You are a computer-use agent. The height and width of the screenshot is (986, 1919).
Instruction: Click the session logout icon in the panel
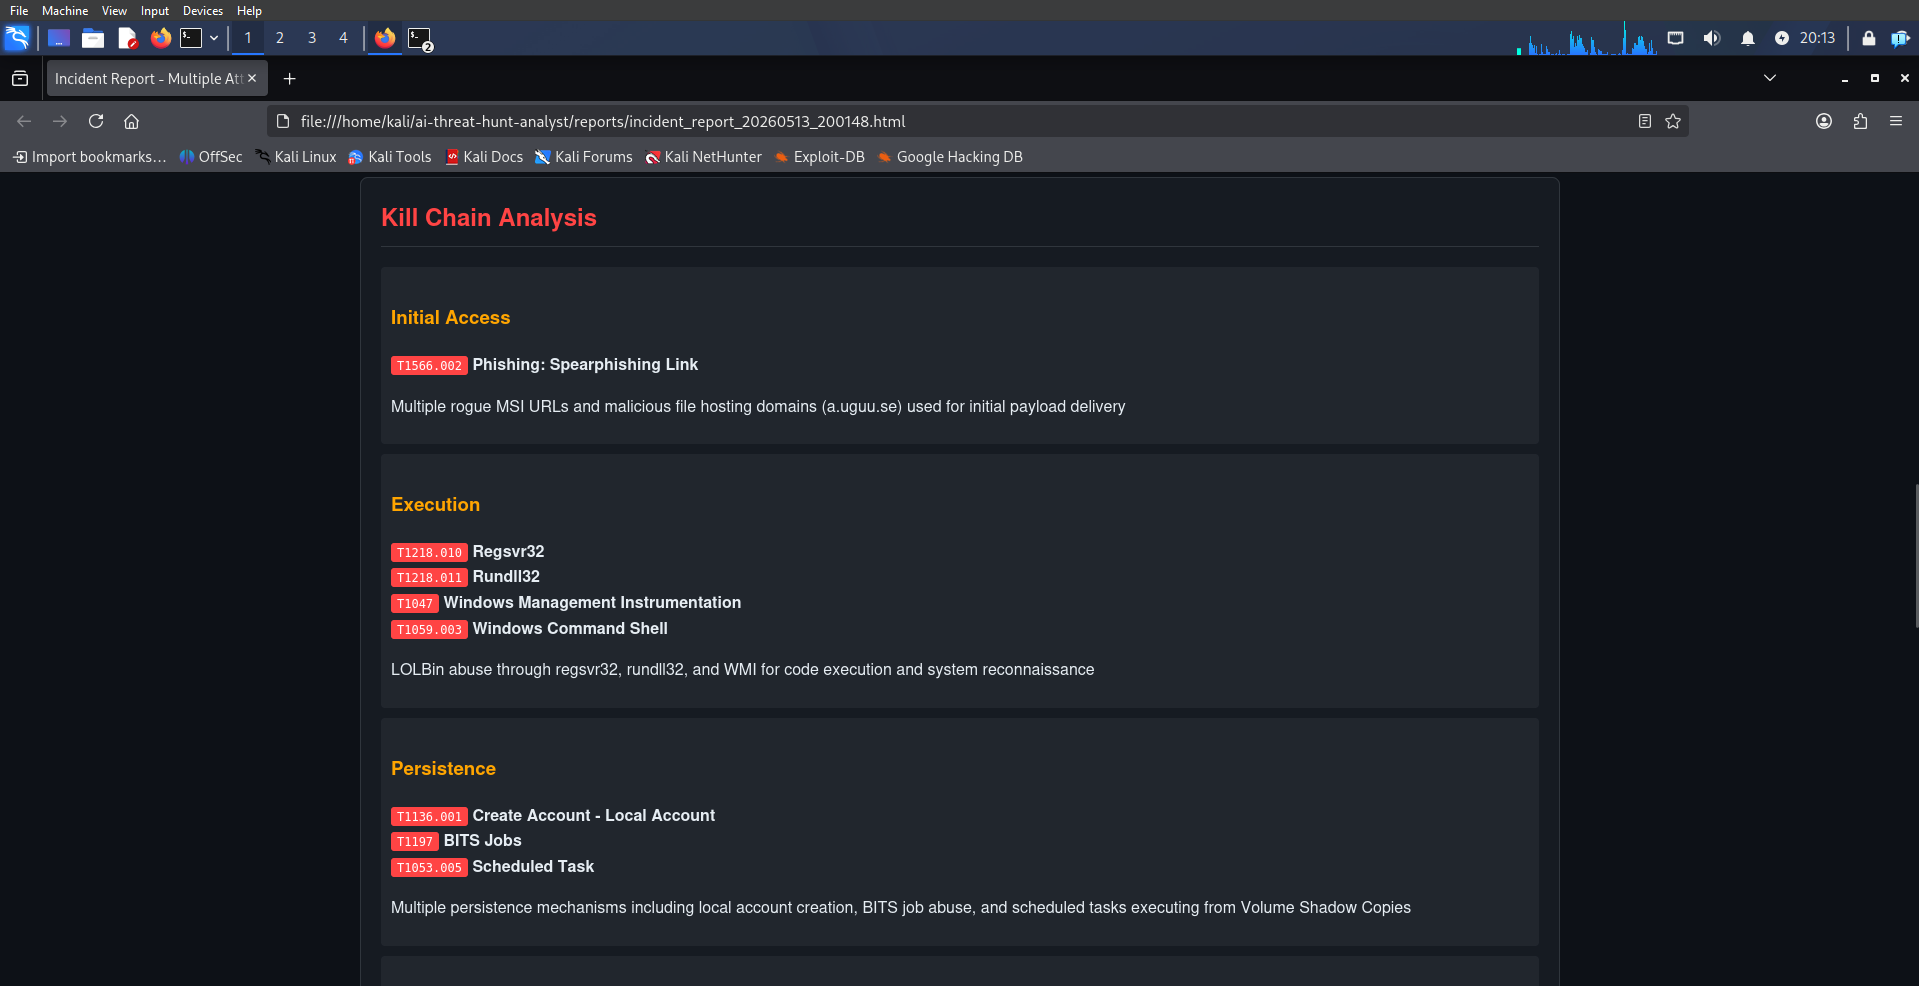pyautogui.click(x=1900, y=38)
